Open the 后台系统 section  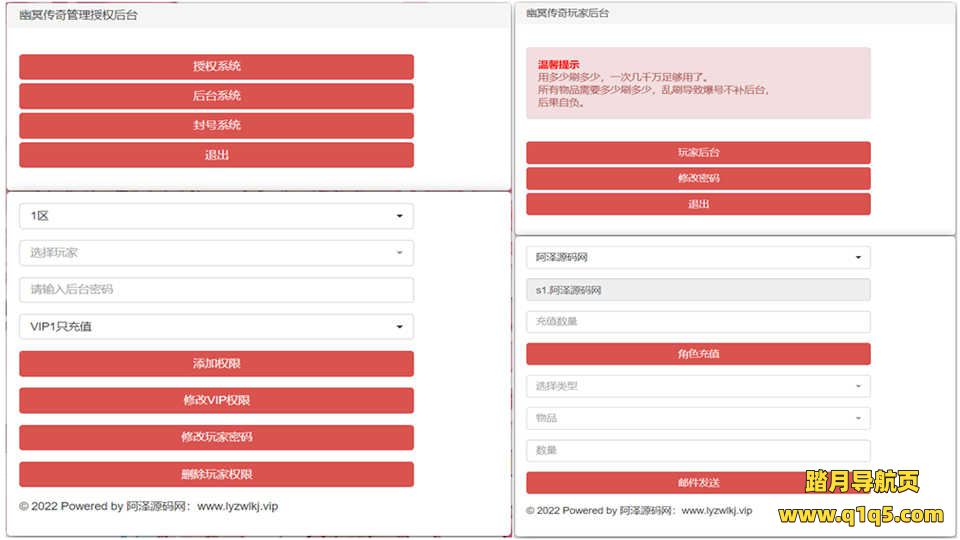click(x=216, y=96)
